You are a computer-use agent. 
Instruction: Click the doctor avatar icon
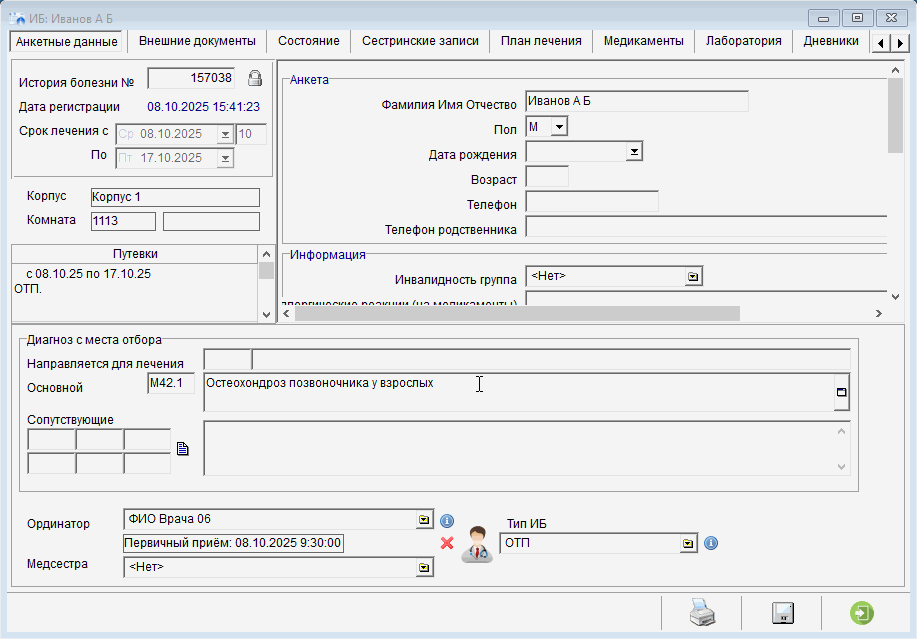[x=476, y=545]
